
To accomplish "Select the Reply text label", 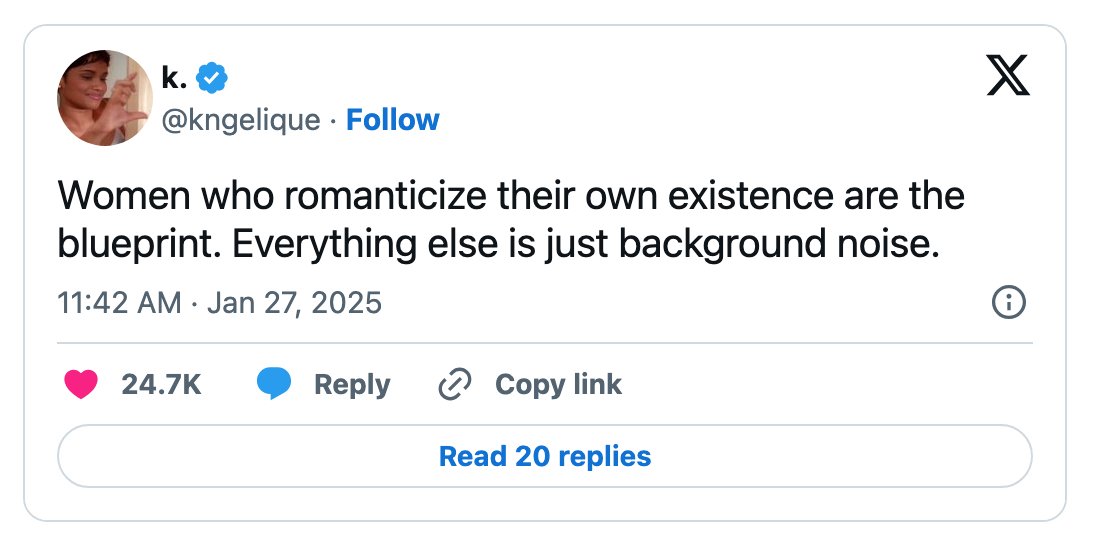I will [x=352, y=385].
